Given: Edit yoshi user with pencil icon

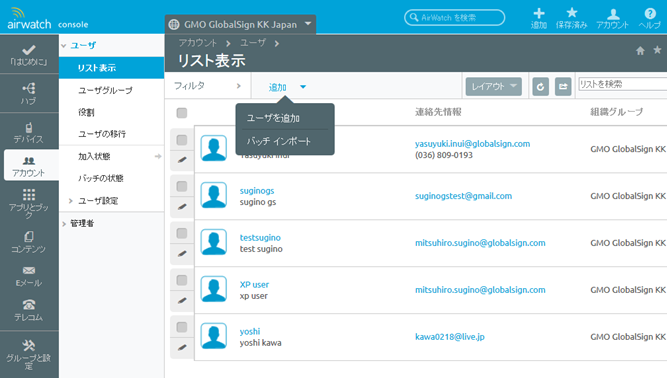Looking at the screenshot, I should tap(182, 347).
